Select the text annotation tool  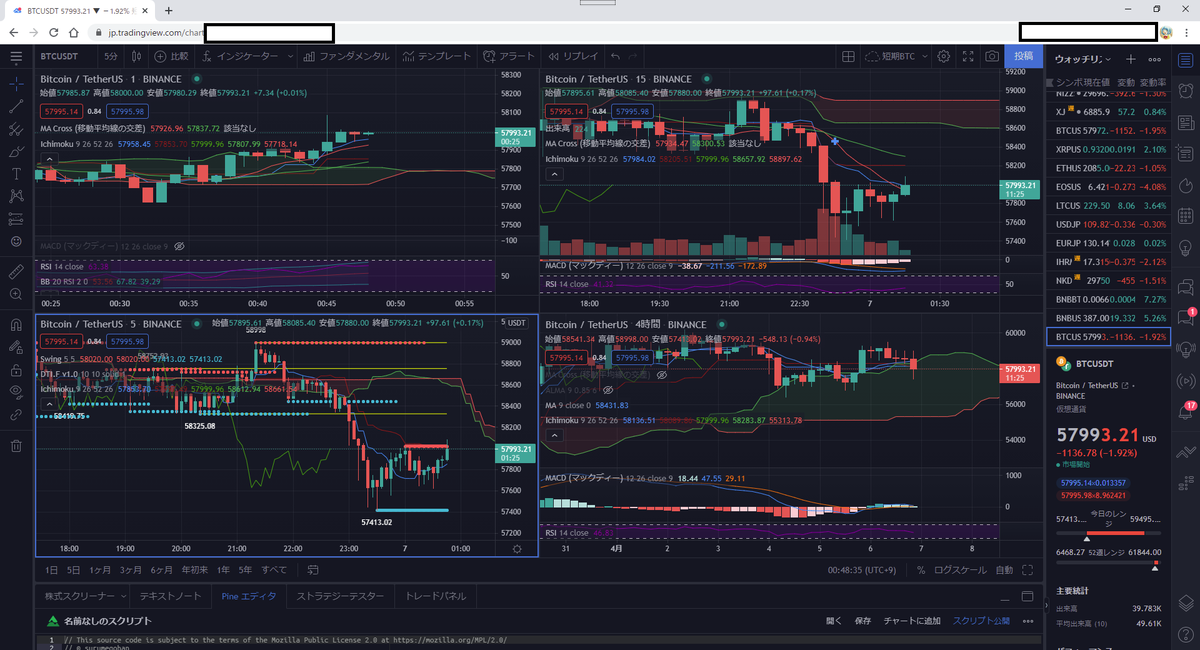pyautogui.click(x=15, y=174)
